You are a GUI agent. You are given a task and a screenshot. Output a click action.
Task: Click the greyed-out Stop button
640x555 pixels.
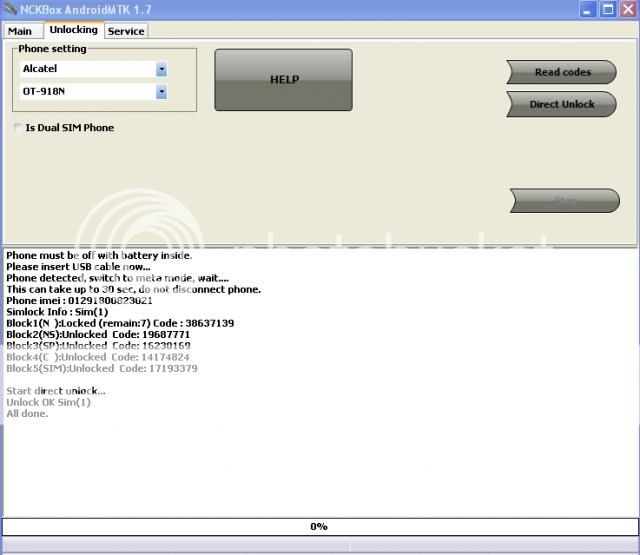pos(564,201)
